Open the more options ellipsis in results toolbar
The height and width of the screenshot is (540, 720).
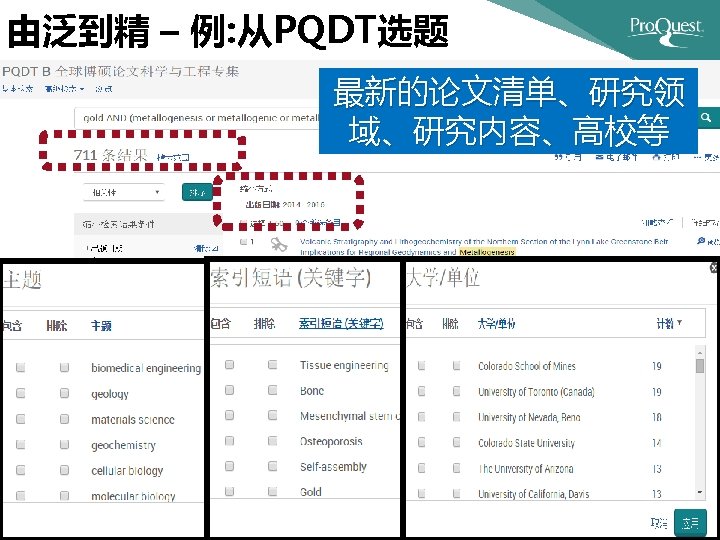pos(697,157)
